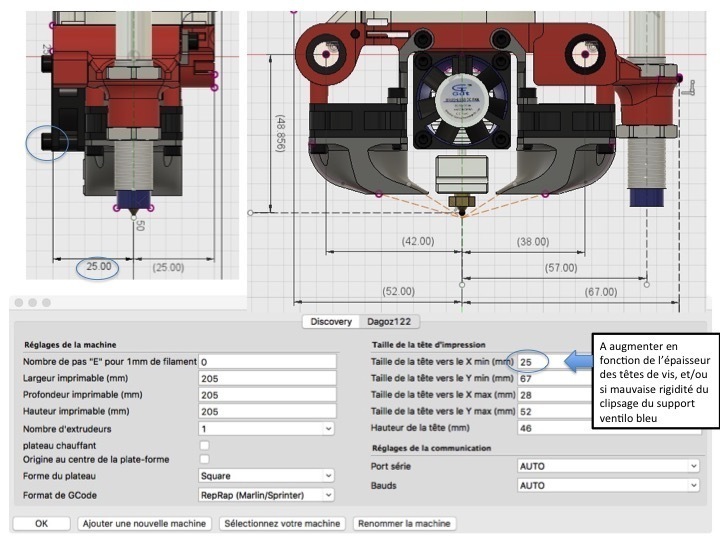Click the Y max head size field
Viewport: 720px width, 540px height.
click(554, 411)
